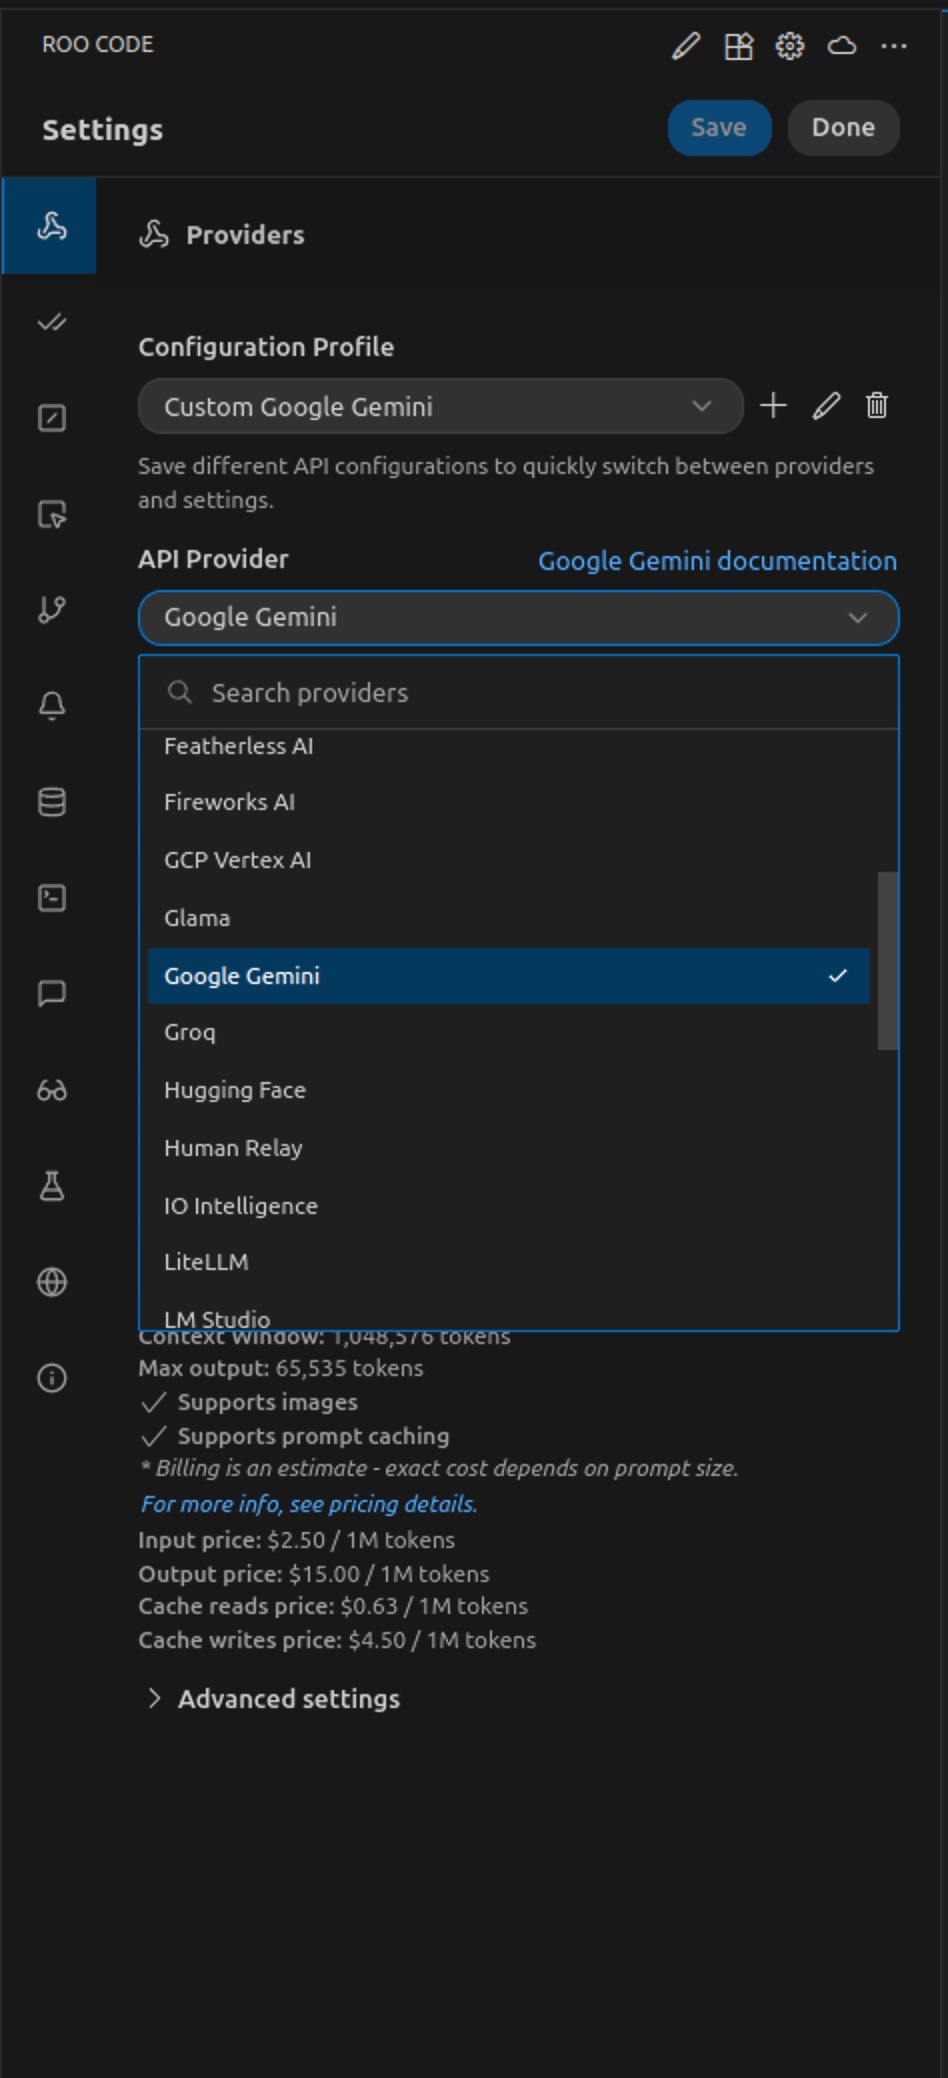Select Human Relay provider
This screenshot has height=2078, width=948.
(508, 1148)
